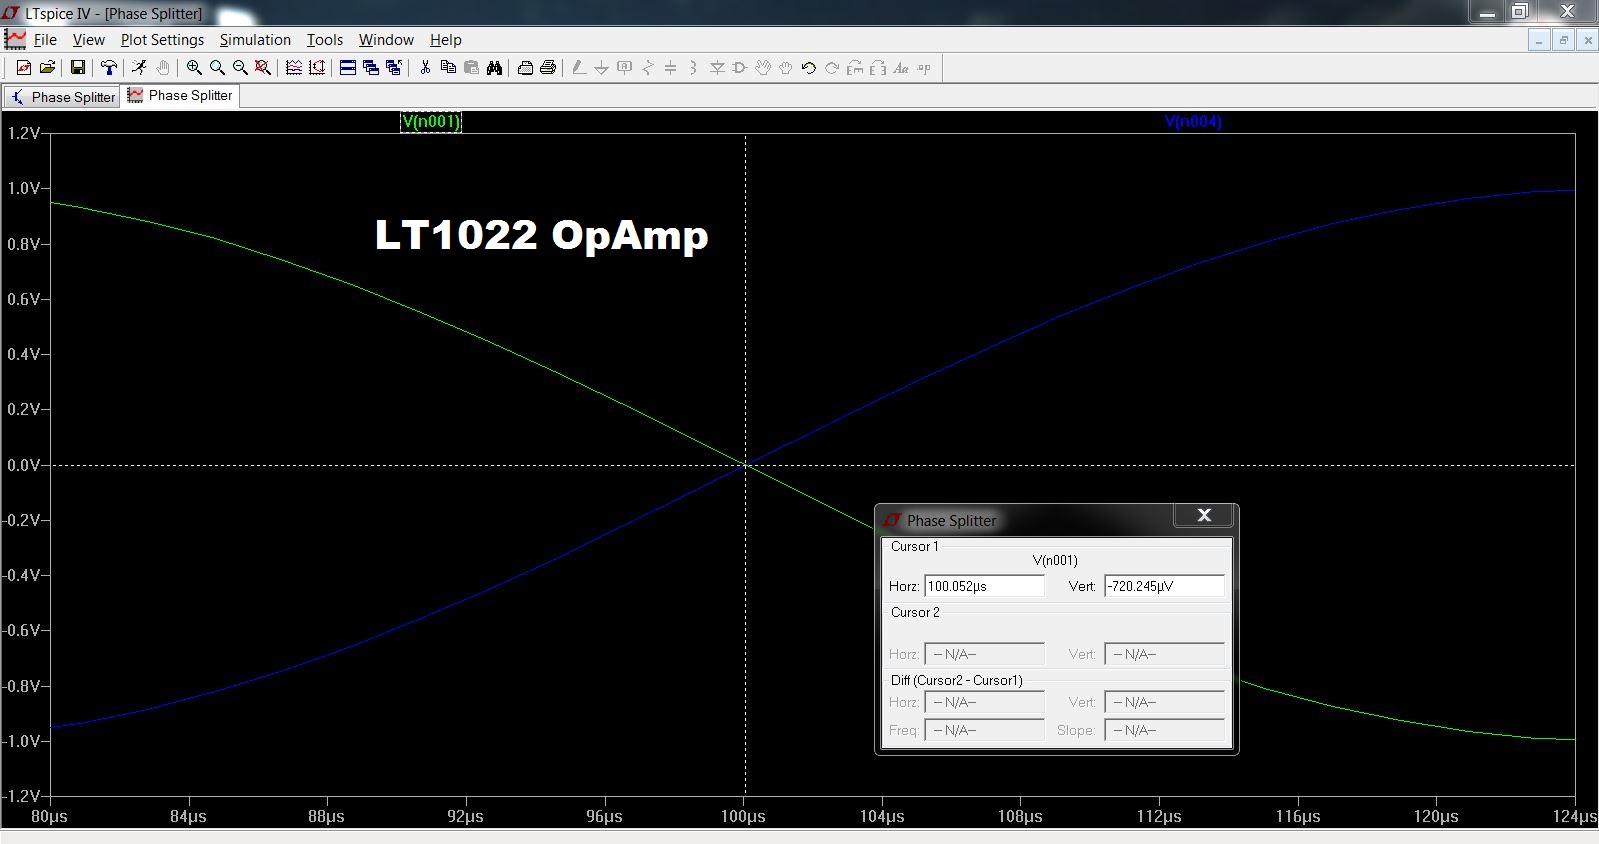Viewport: 1599px width, 844px height.
Task: Click the Cursor 2 Vert N/A field
Action: coord(1164,654)
